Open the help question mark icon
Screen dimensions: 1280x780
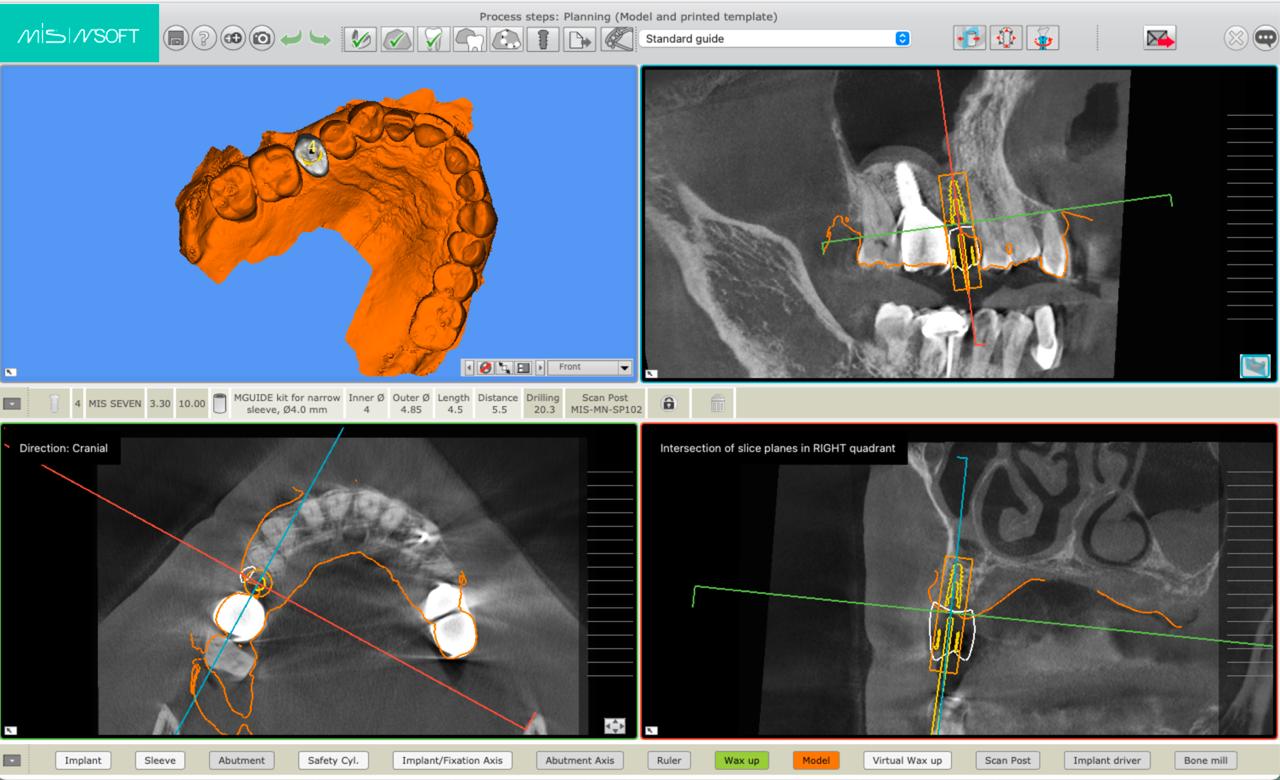pos(204,38)
